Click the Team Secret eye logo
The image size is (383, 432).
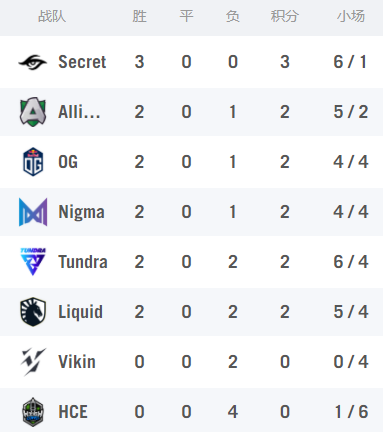(33, 62)
